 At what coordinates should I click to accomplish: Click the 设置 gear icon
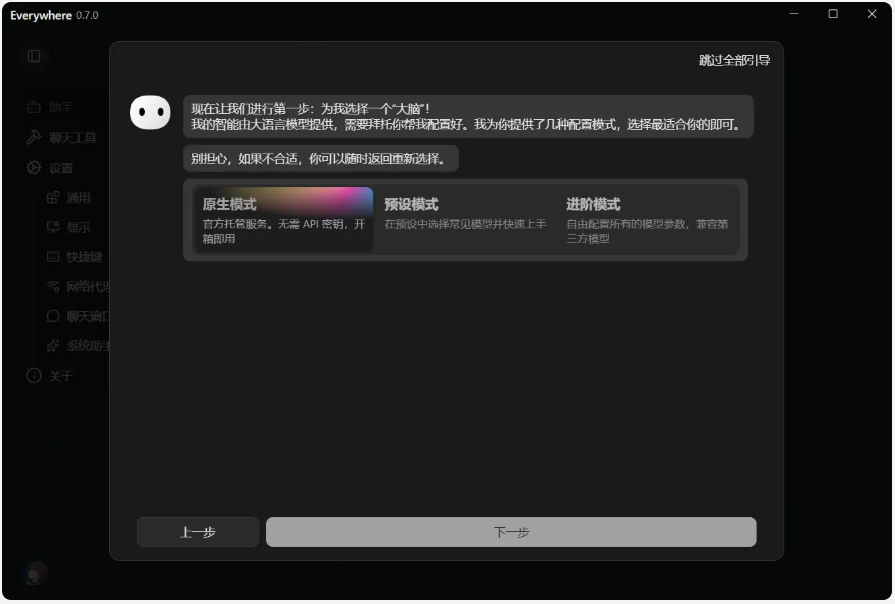pos(34,168)
